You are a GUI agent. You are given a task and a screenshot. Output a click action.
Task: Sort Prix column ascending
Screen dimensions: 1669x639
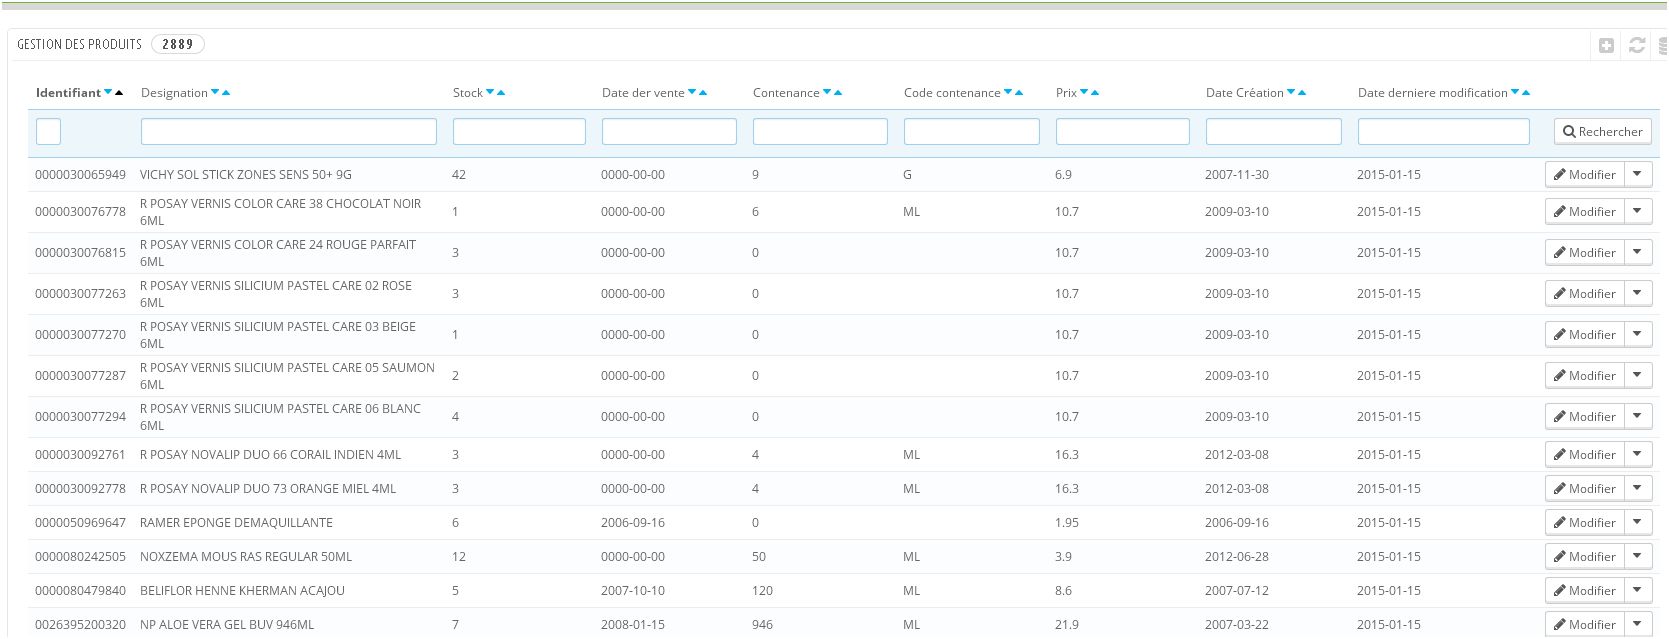[x=1095, y=93]
